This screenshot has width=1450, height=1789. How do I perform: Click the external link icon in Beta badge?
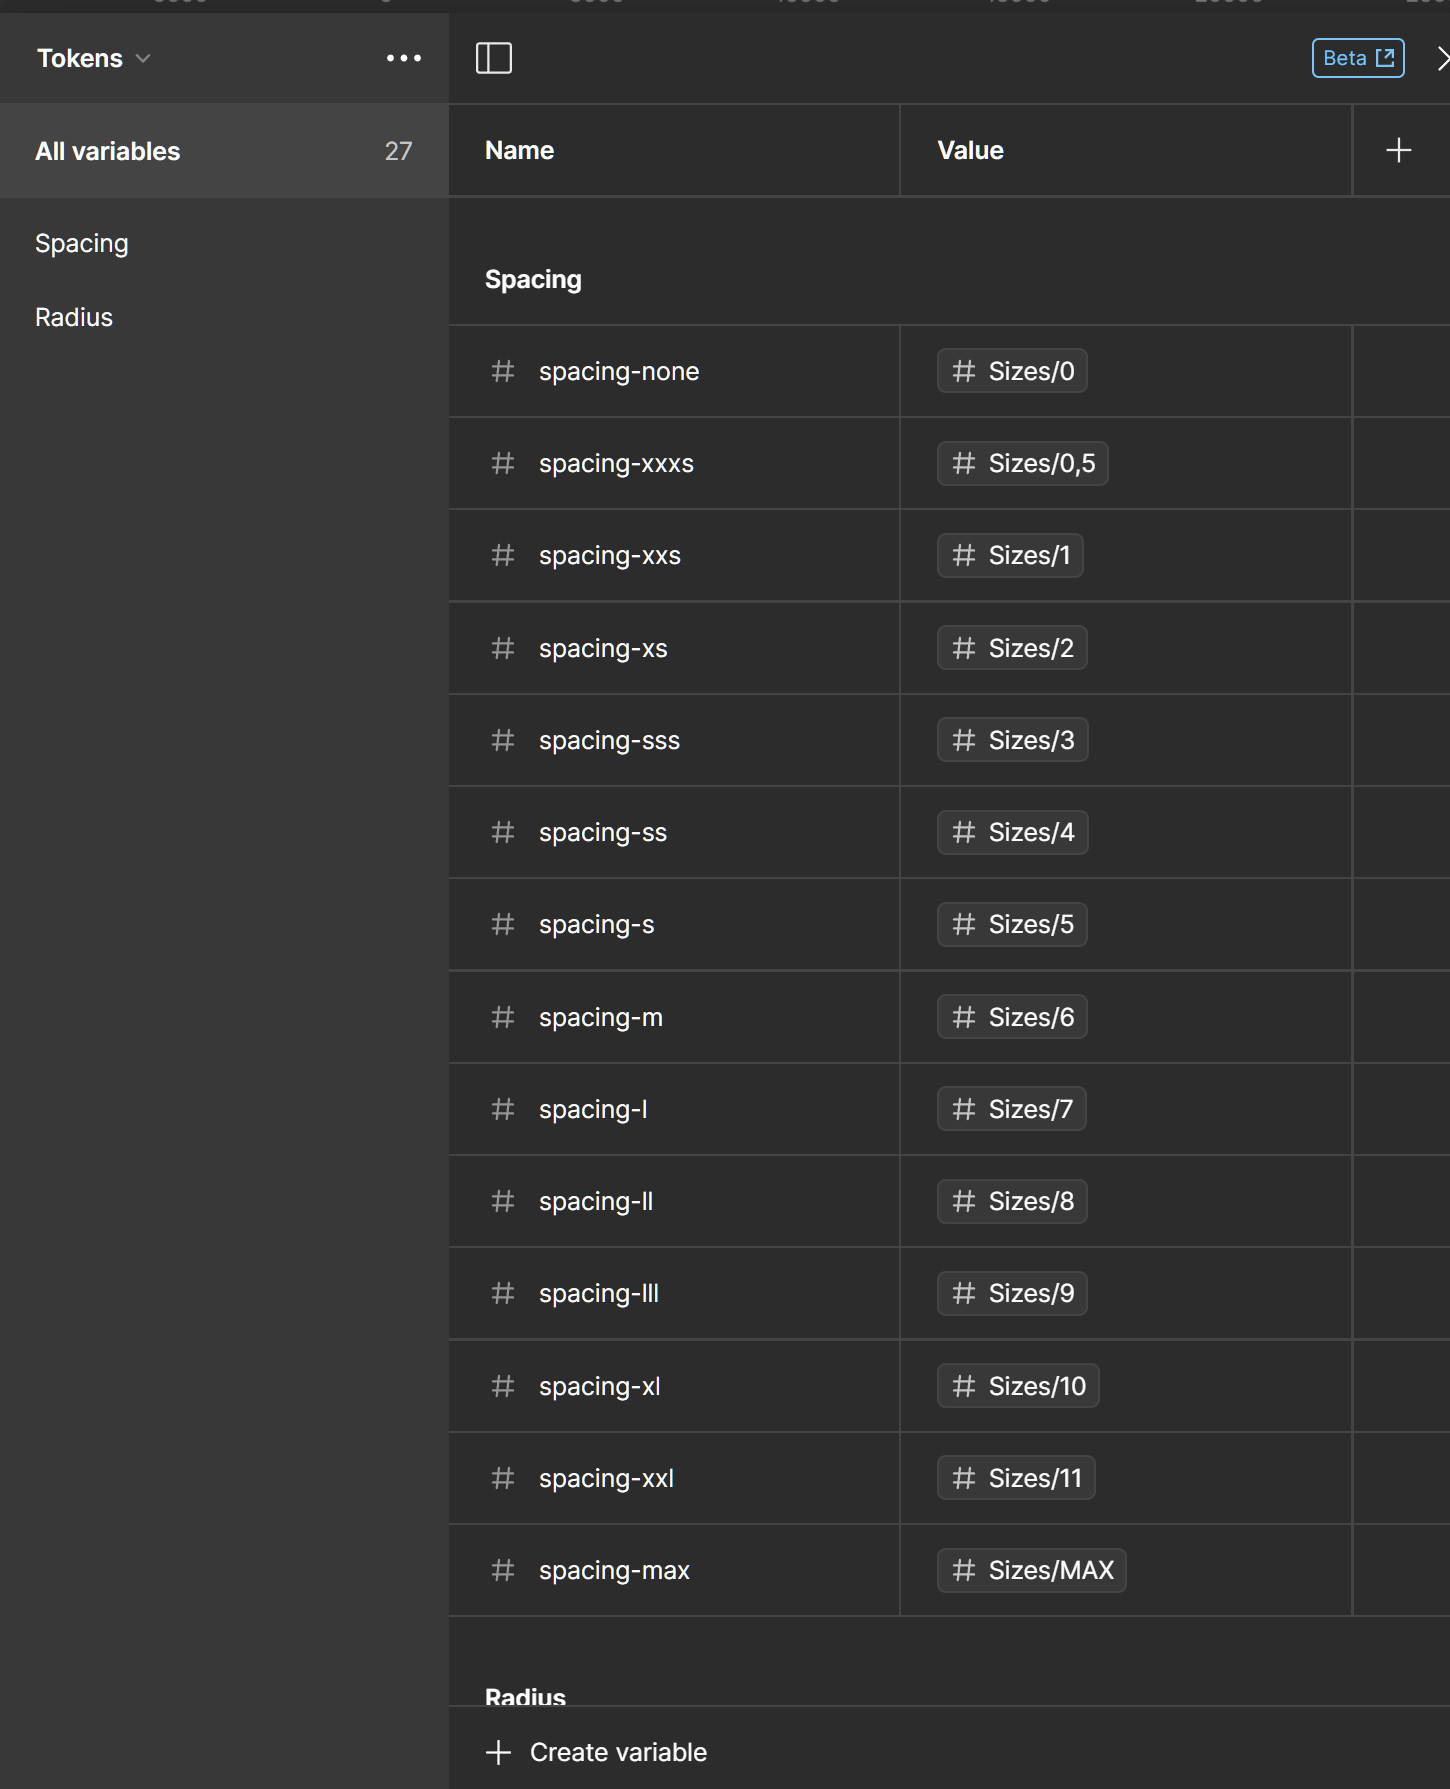[x=1385, y=58]
